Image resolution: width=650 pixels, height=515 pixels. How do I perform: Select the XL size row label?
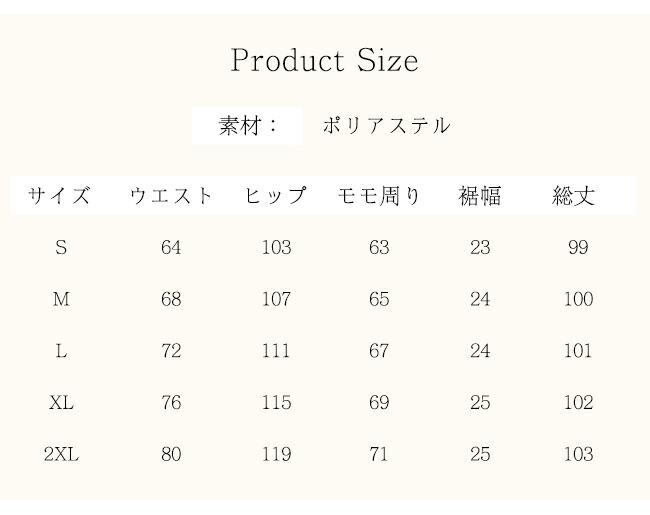[61, 403]
